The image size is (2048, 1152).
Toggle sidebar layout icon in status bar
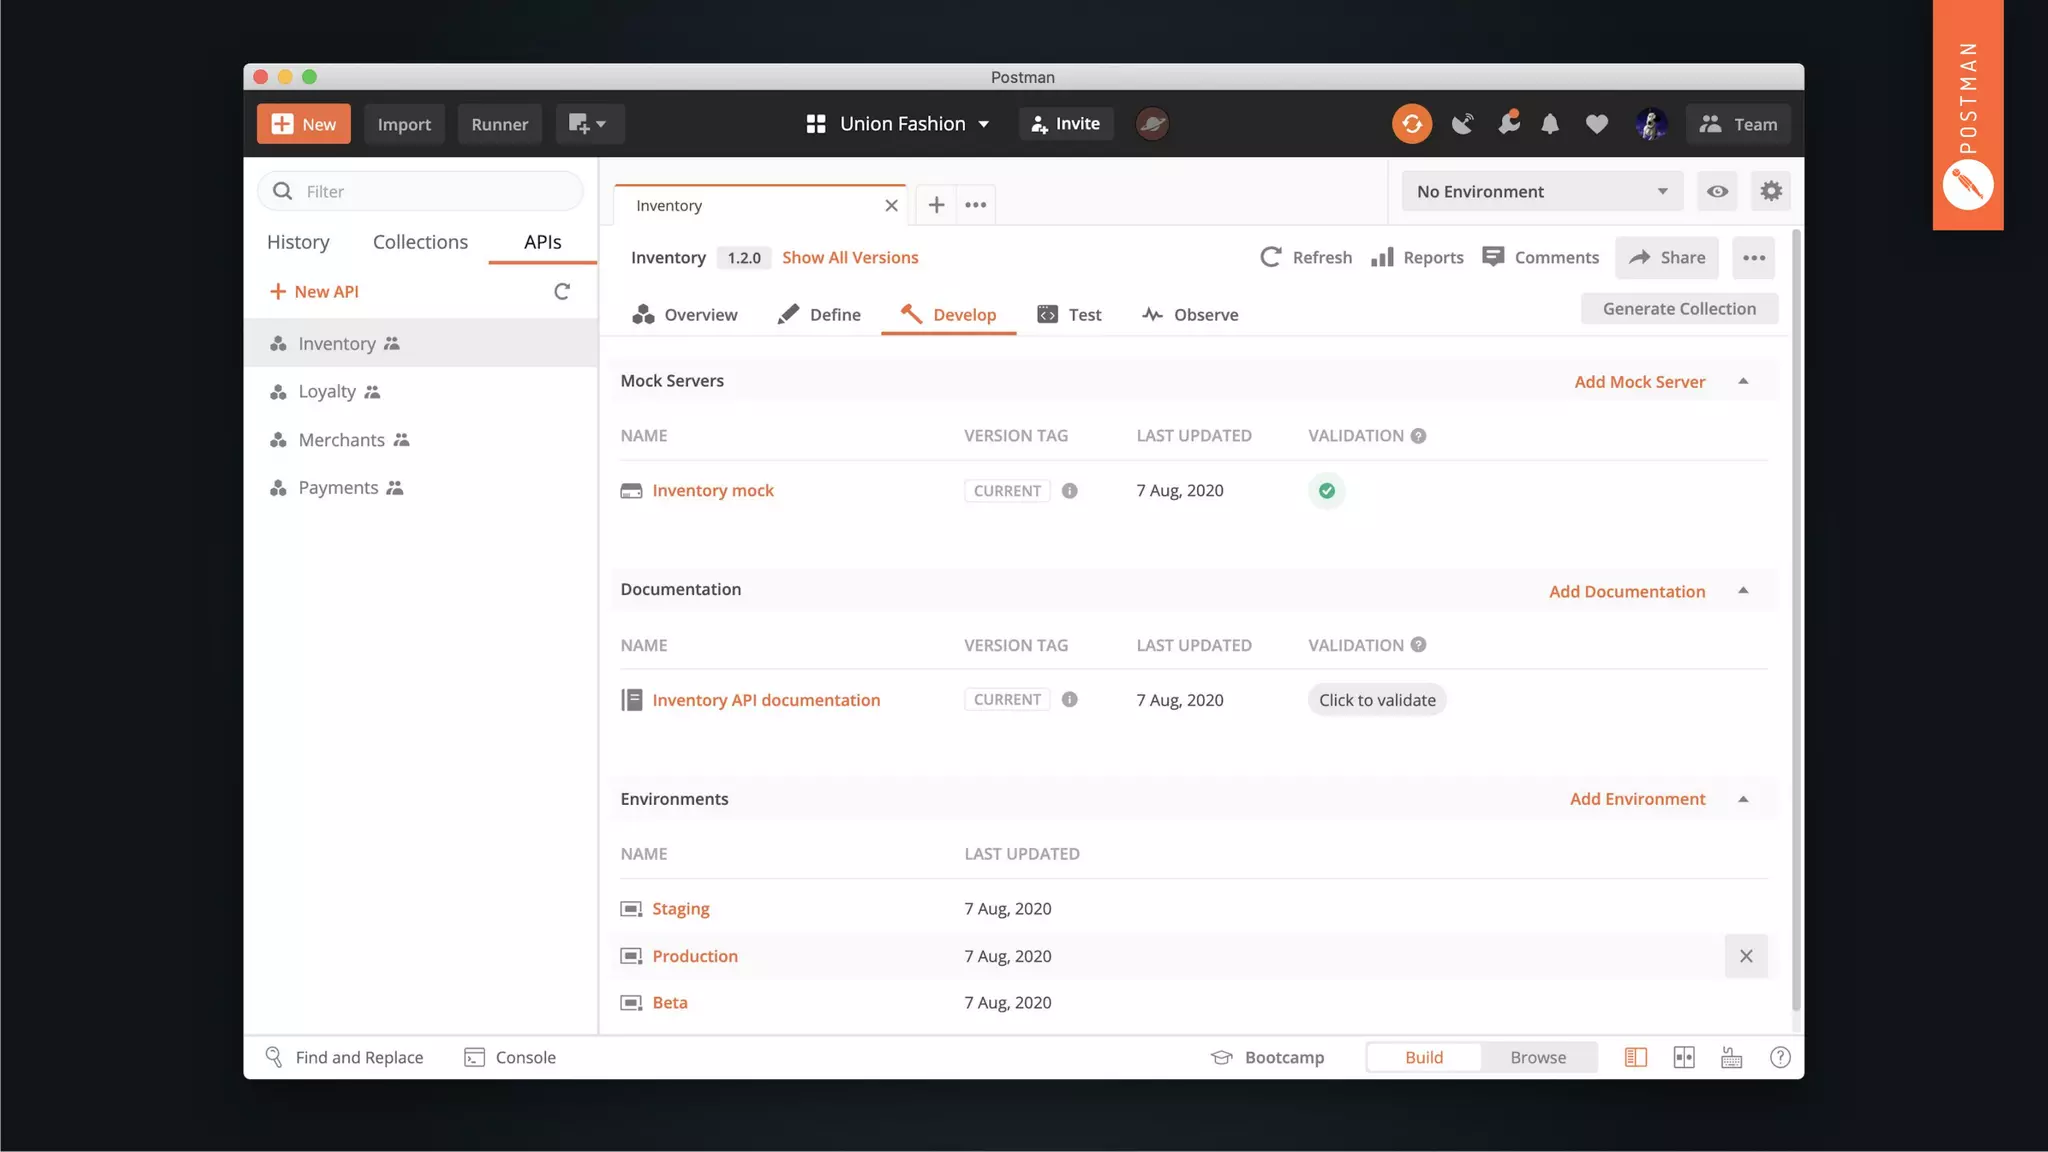pyautogui.click(x=1635, y=1058)
